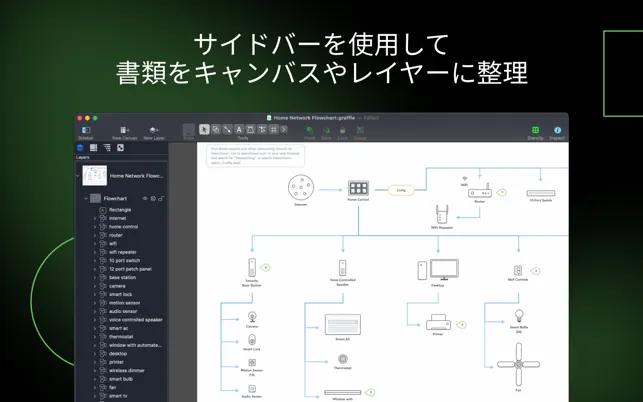Switch to the Selection sidebar tab

[120, 148]
